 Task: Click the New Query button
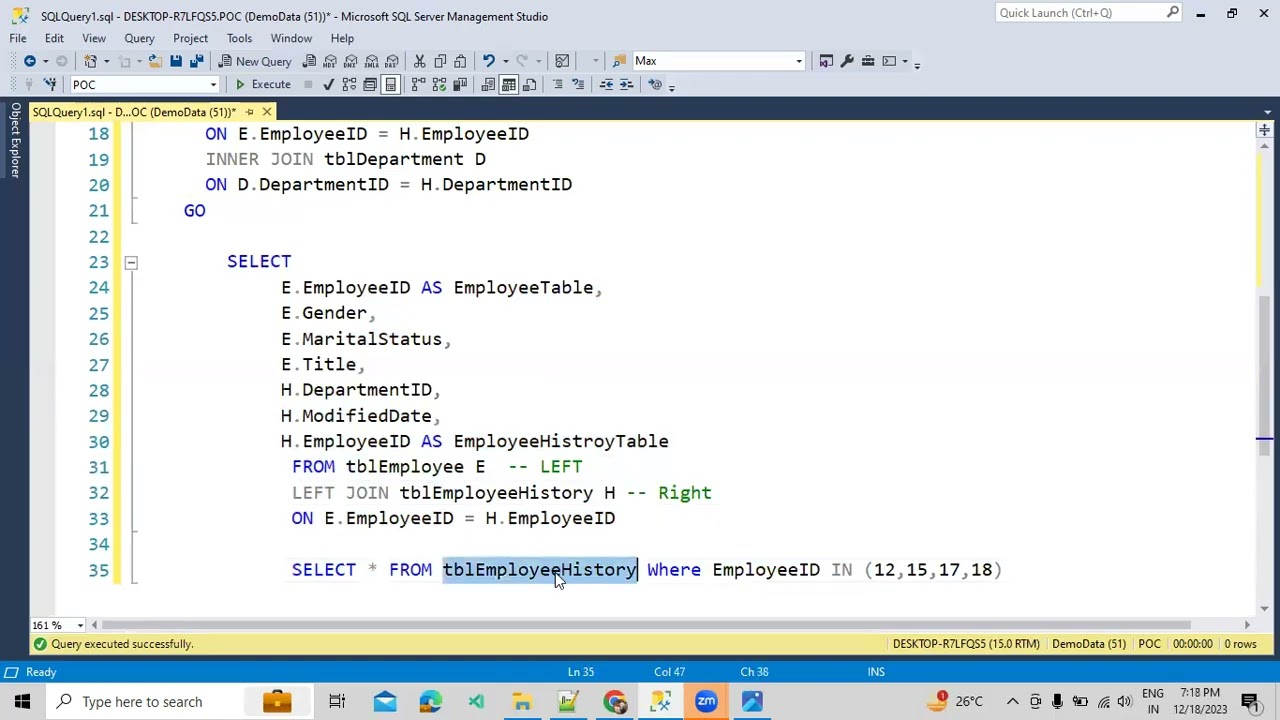tap(254, 61)
